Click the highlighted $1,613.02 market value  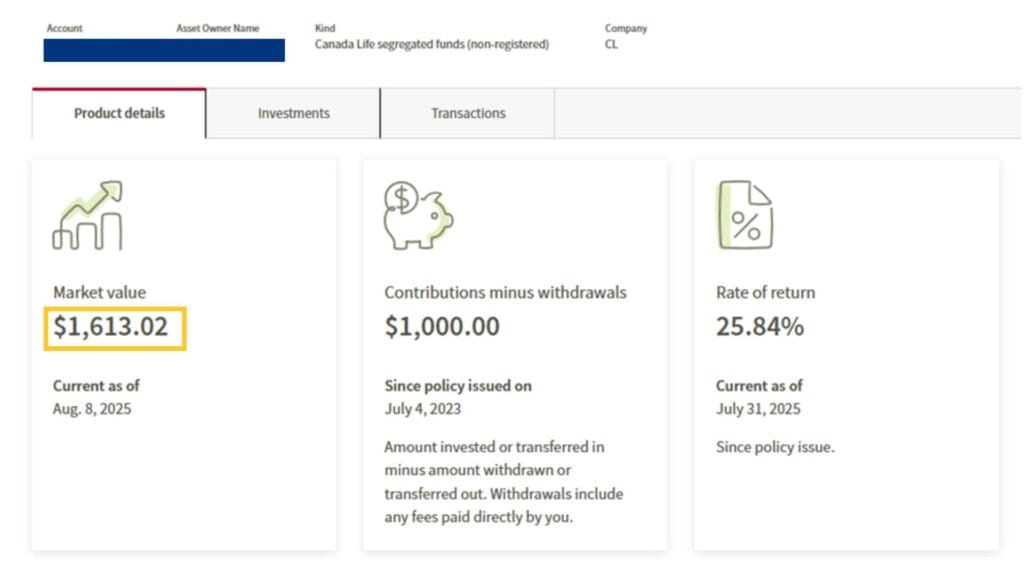114,327
